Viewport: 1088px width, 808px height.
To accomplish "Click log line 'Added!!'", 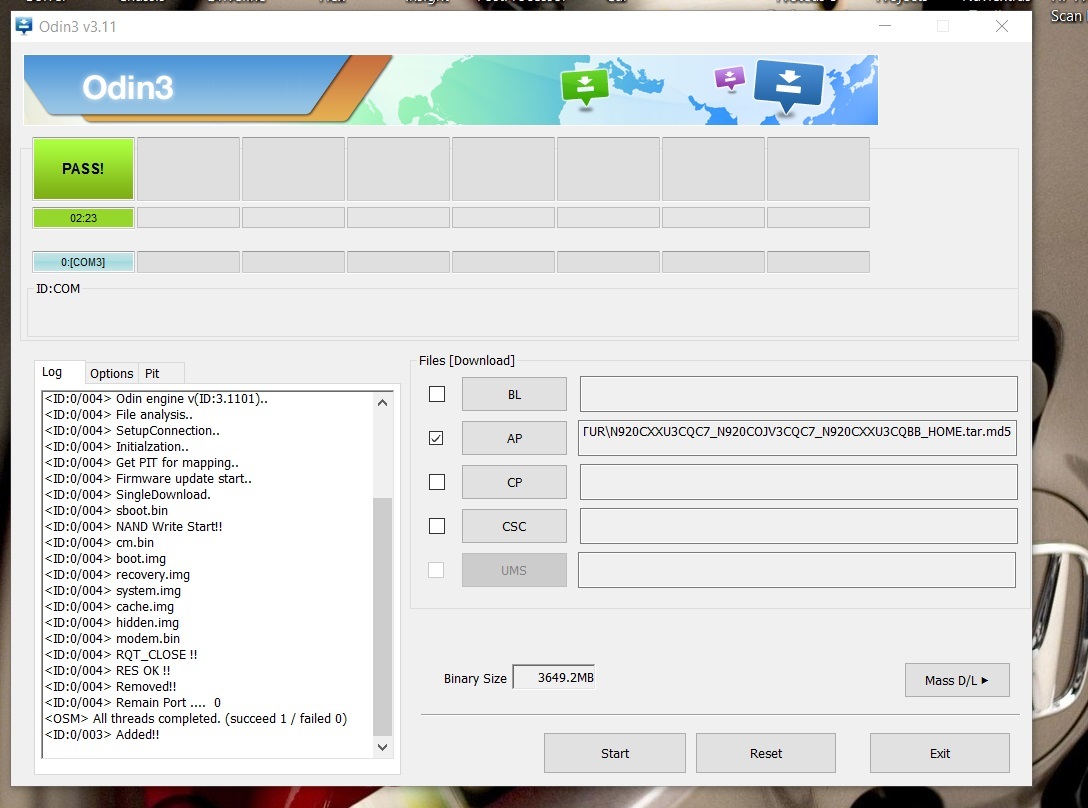I will tap(102, 734).
